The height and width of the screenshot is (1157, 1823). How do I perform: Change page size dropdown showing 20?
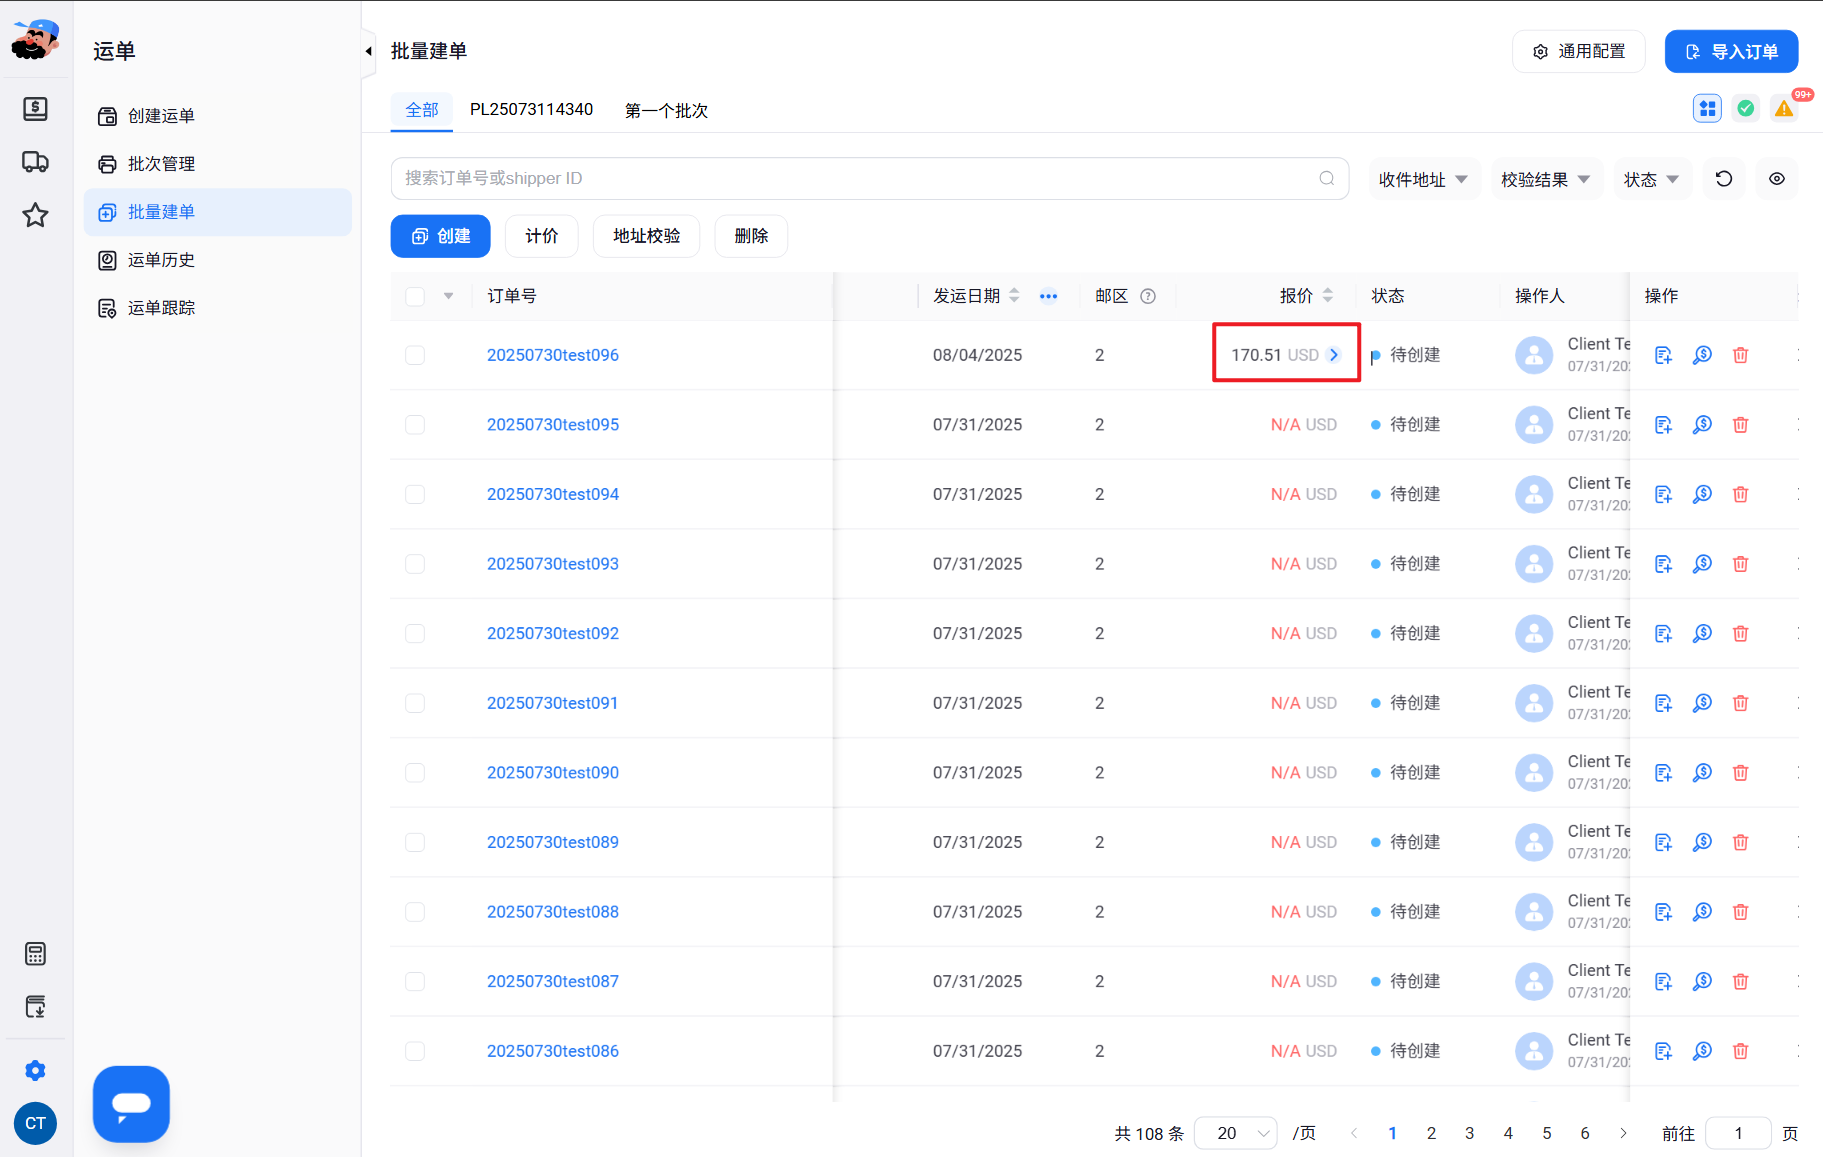1236,1133
